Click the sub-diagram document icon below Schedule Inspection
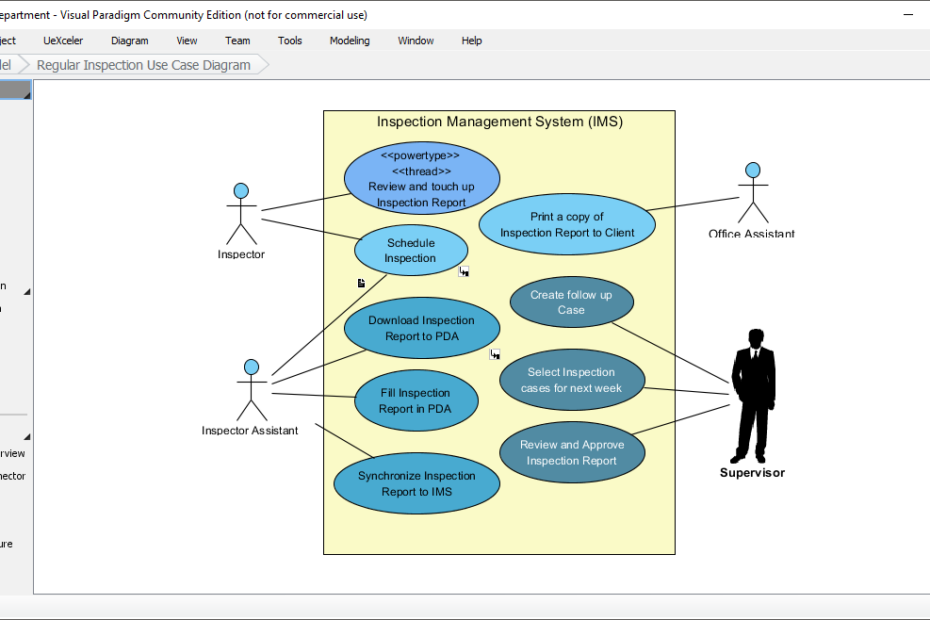930x620 pixels. click(360, 282)
